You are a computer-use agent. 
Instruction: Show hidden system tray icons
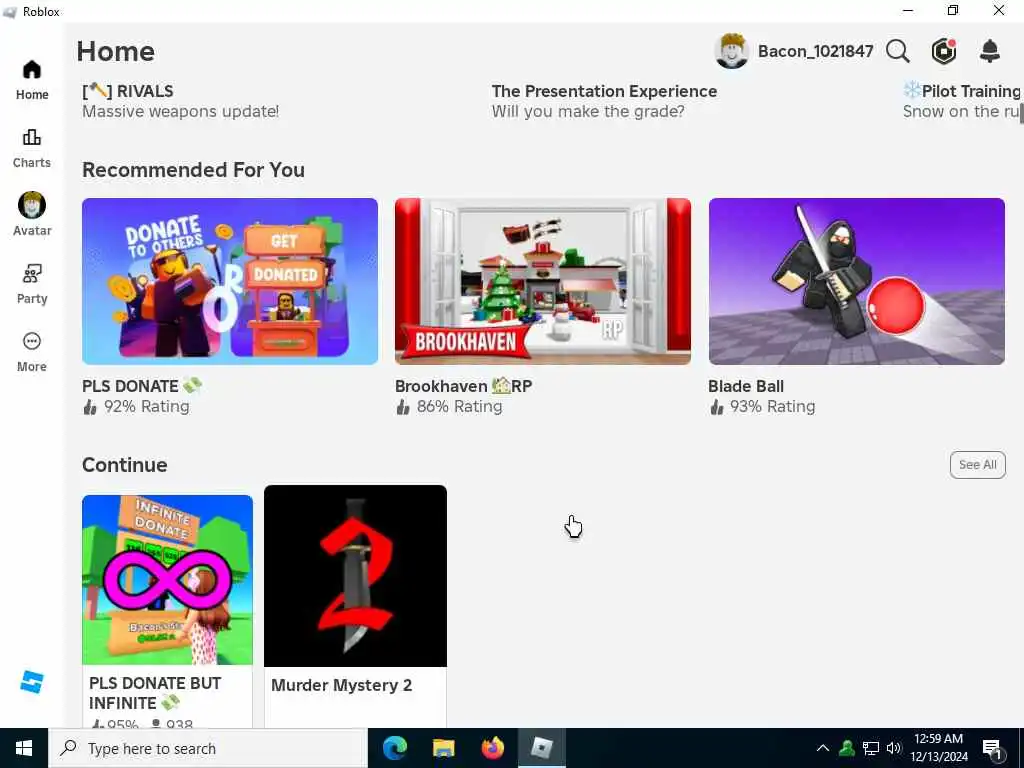(x=823, y=748)
